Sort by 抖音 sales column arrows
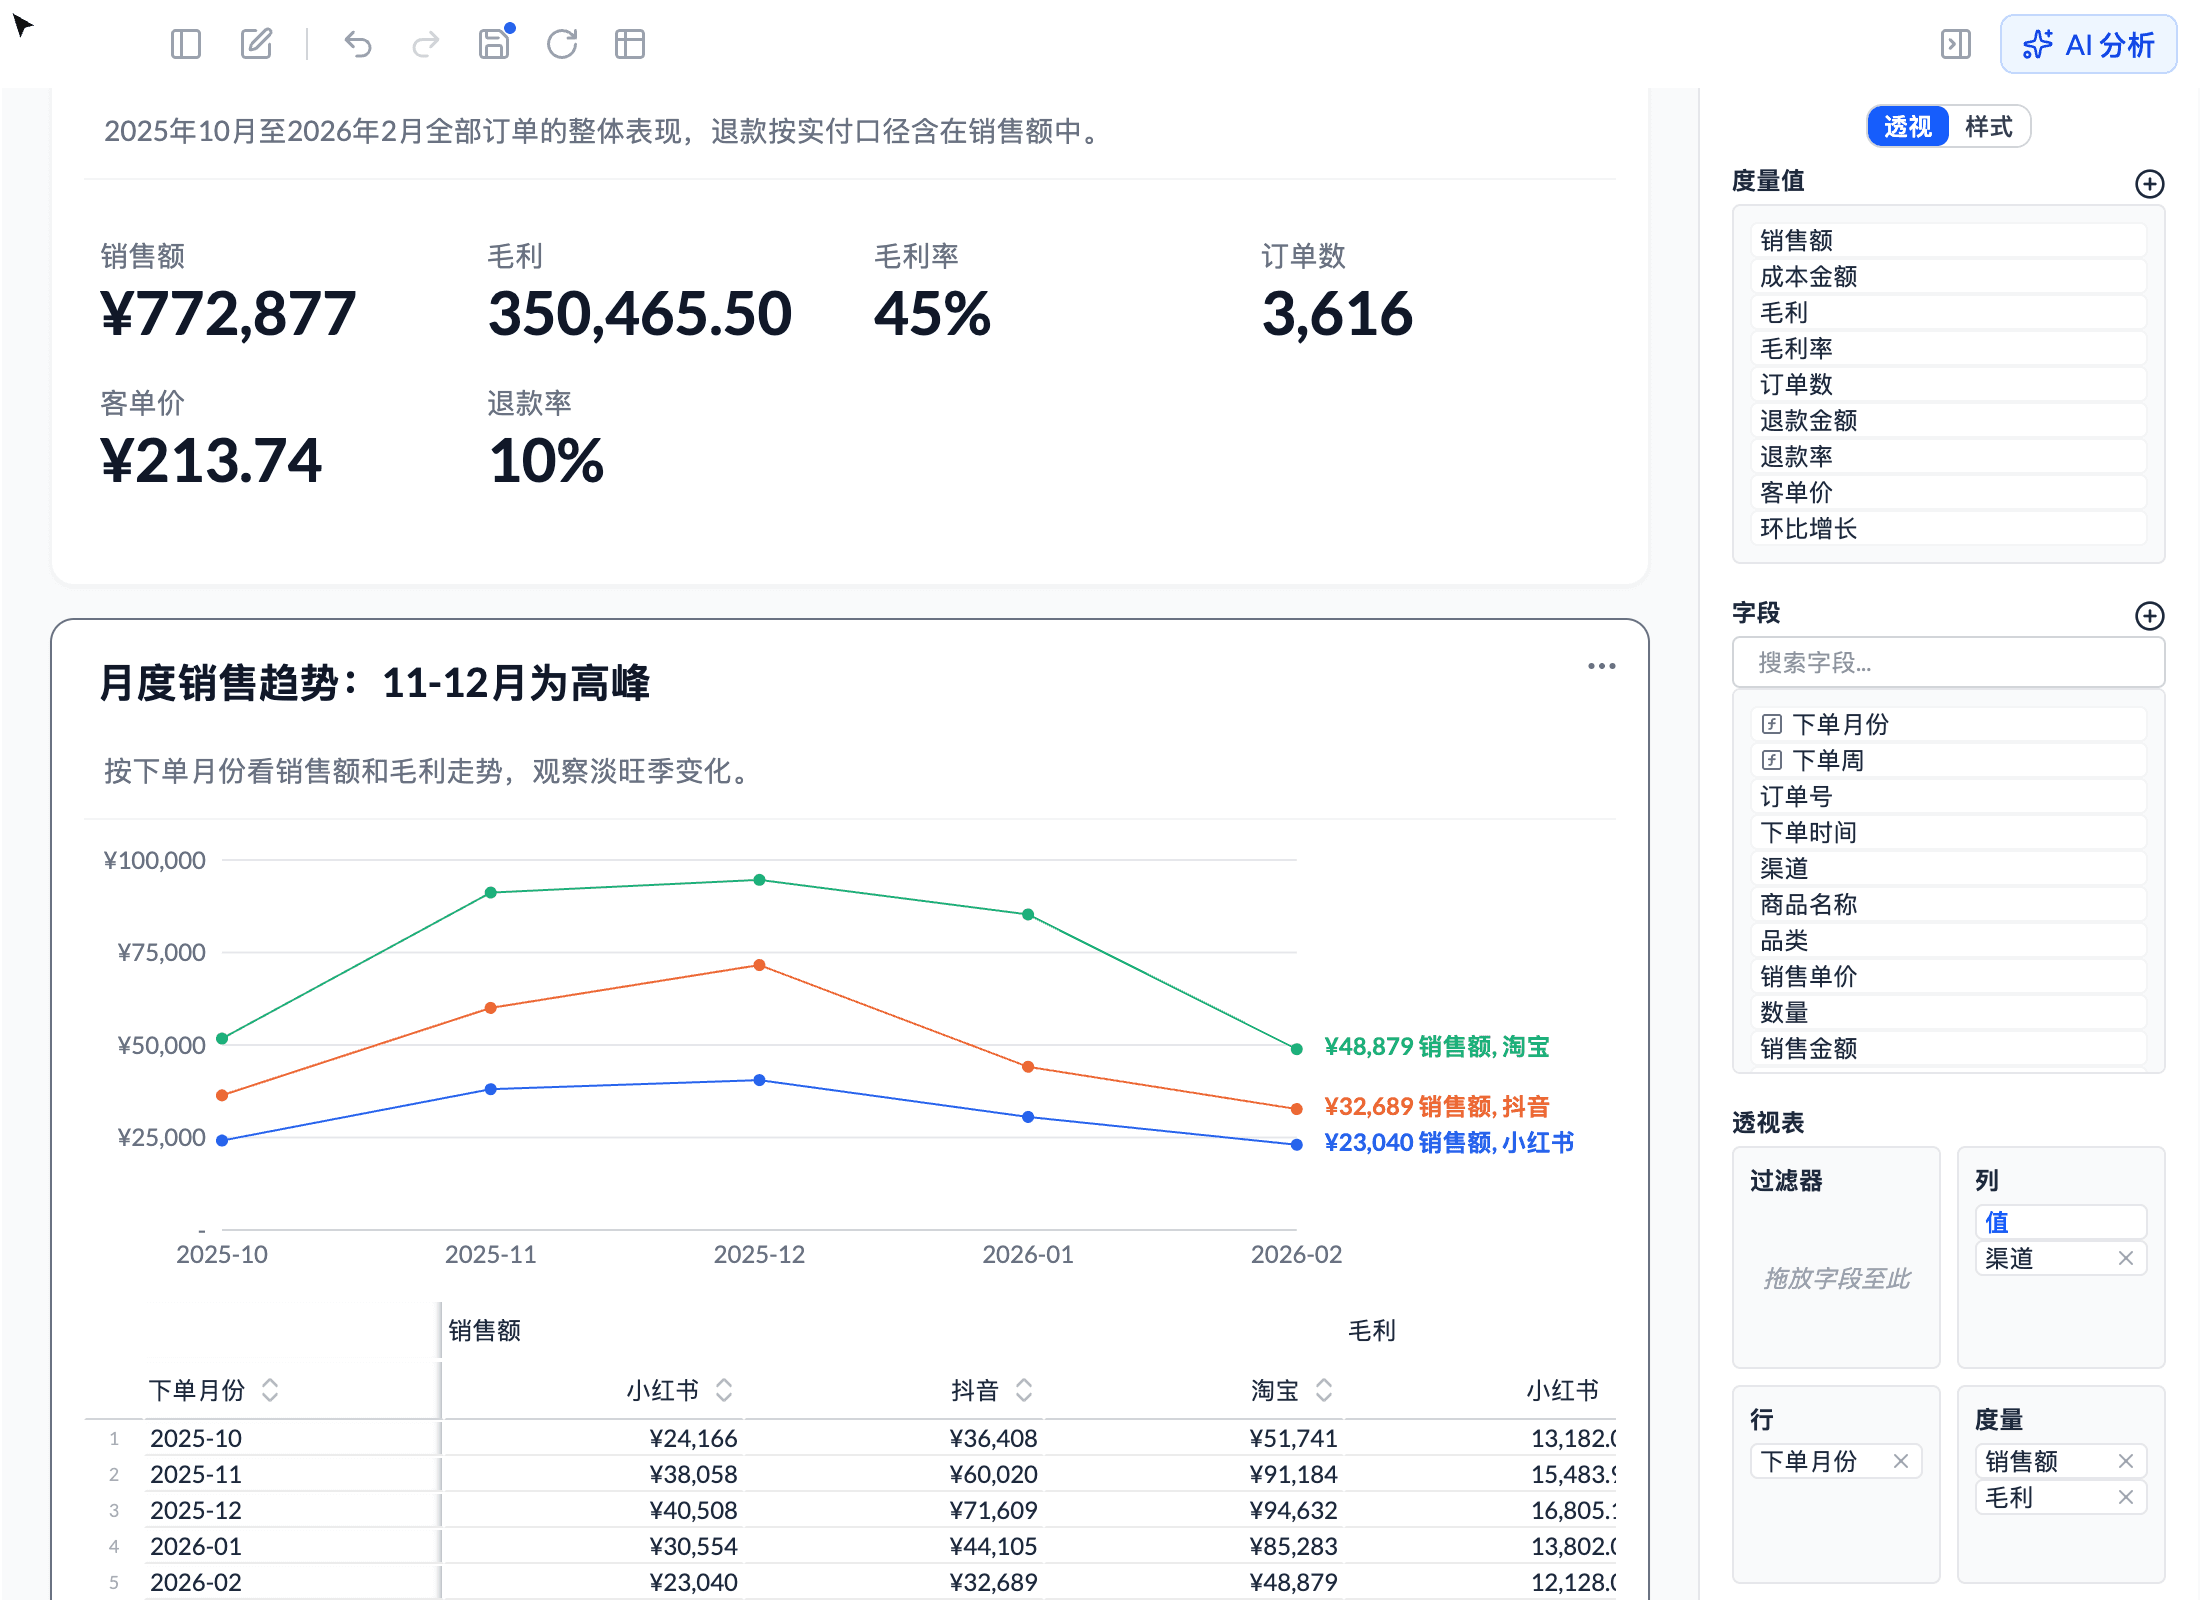2200x1600 pixels. pos(1024,1390)
